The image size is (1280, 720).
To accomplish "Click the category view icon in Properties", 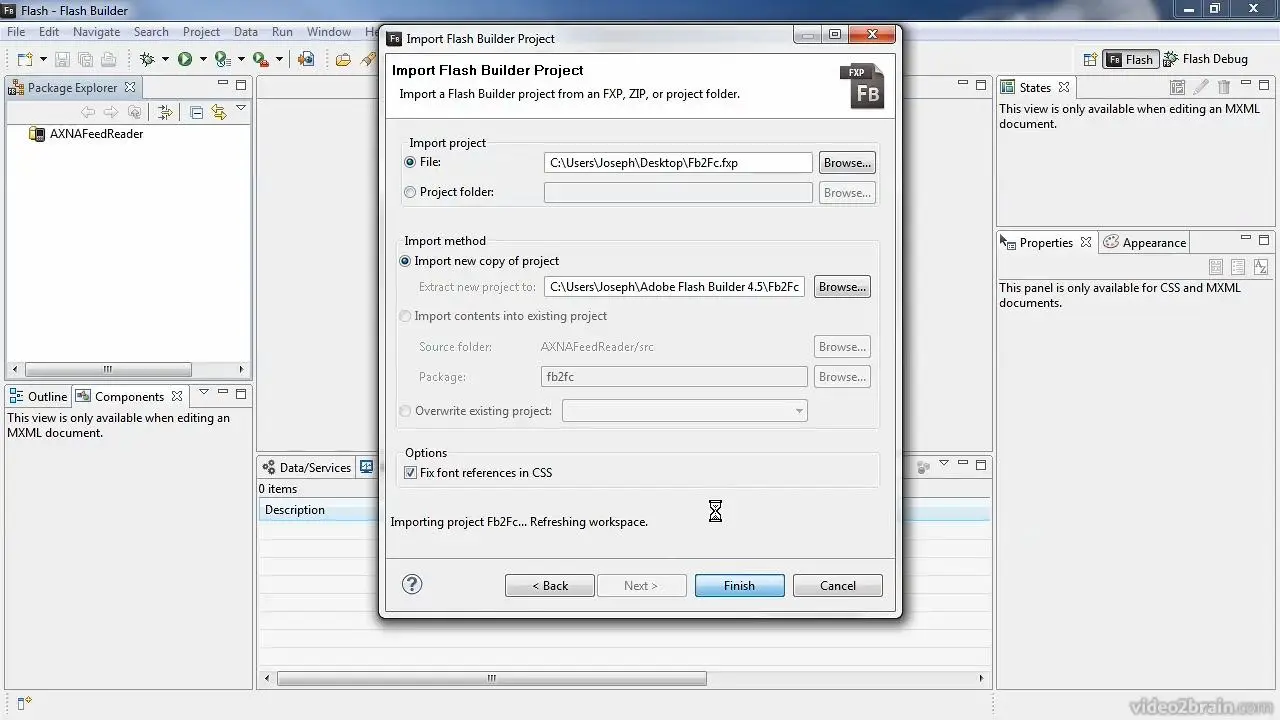I will coord(1238,267).
